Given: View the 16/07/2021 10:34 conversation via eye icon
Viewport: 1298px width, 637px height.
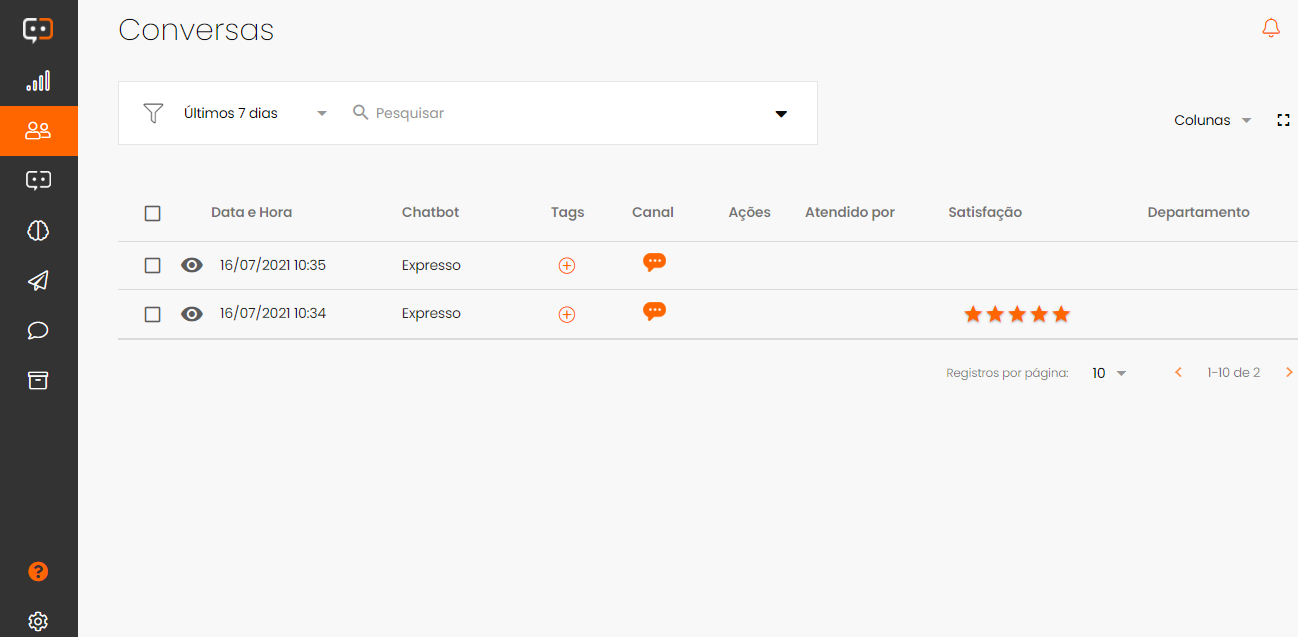Looking at the screenshot, I should coord(192,314).
